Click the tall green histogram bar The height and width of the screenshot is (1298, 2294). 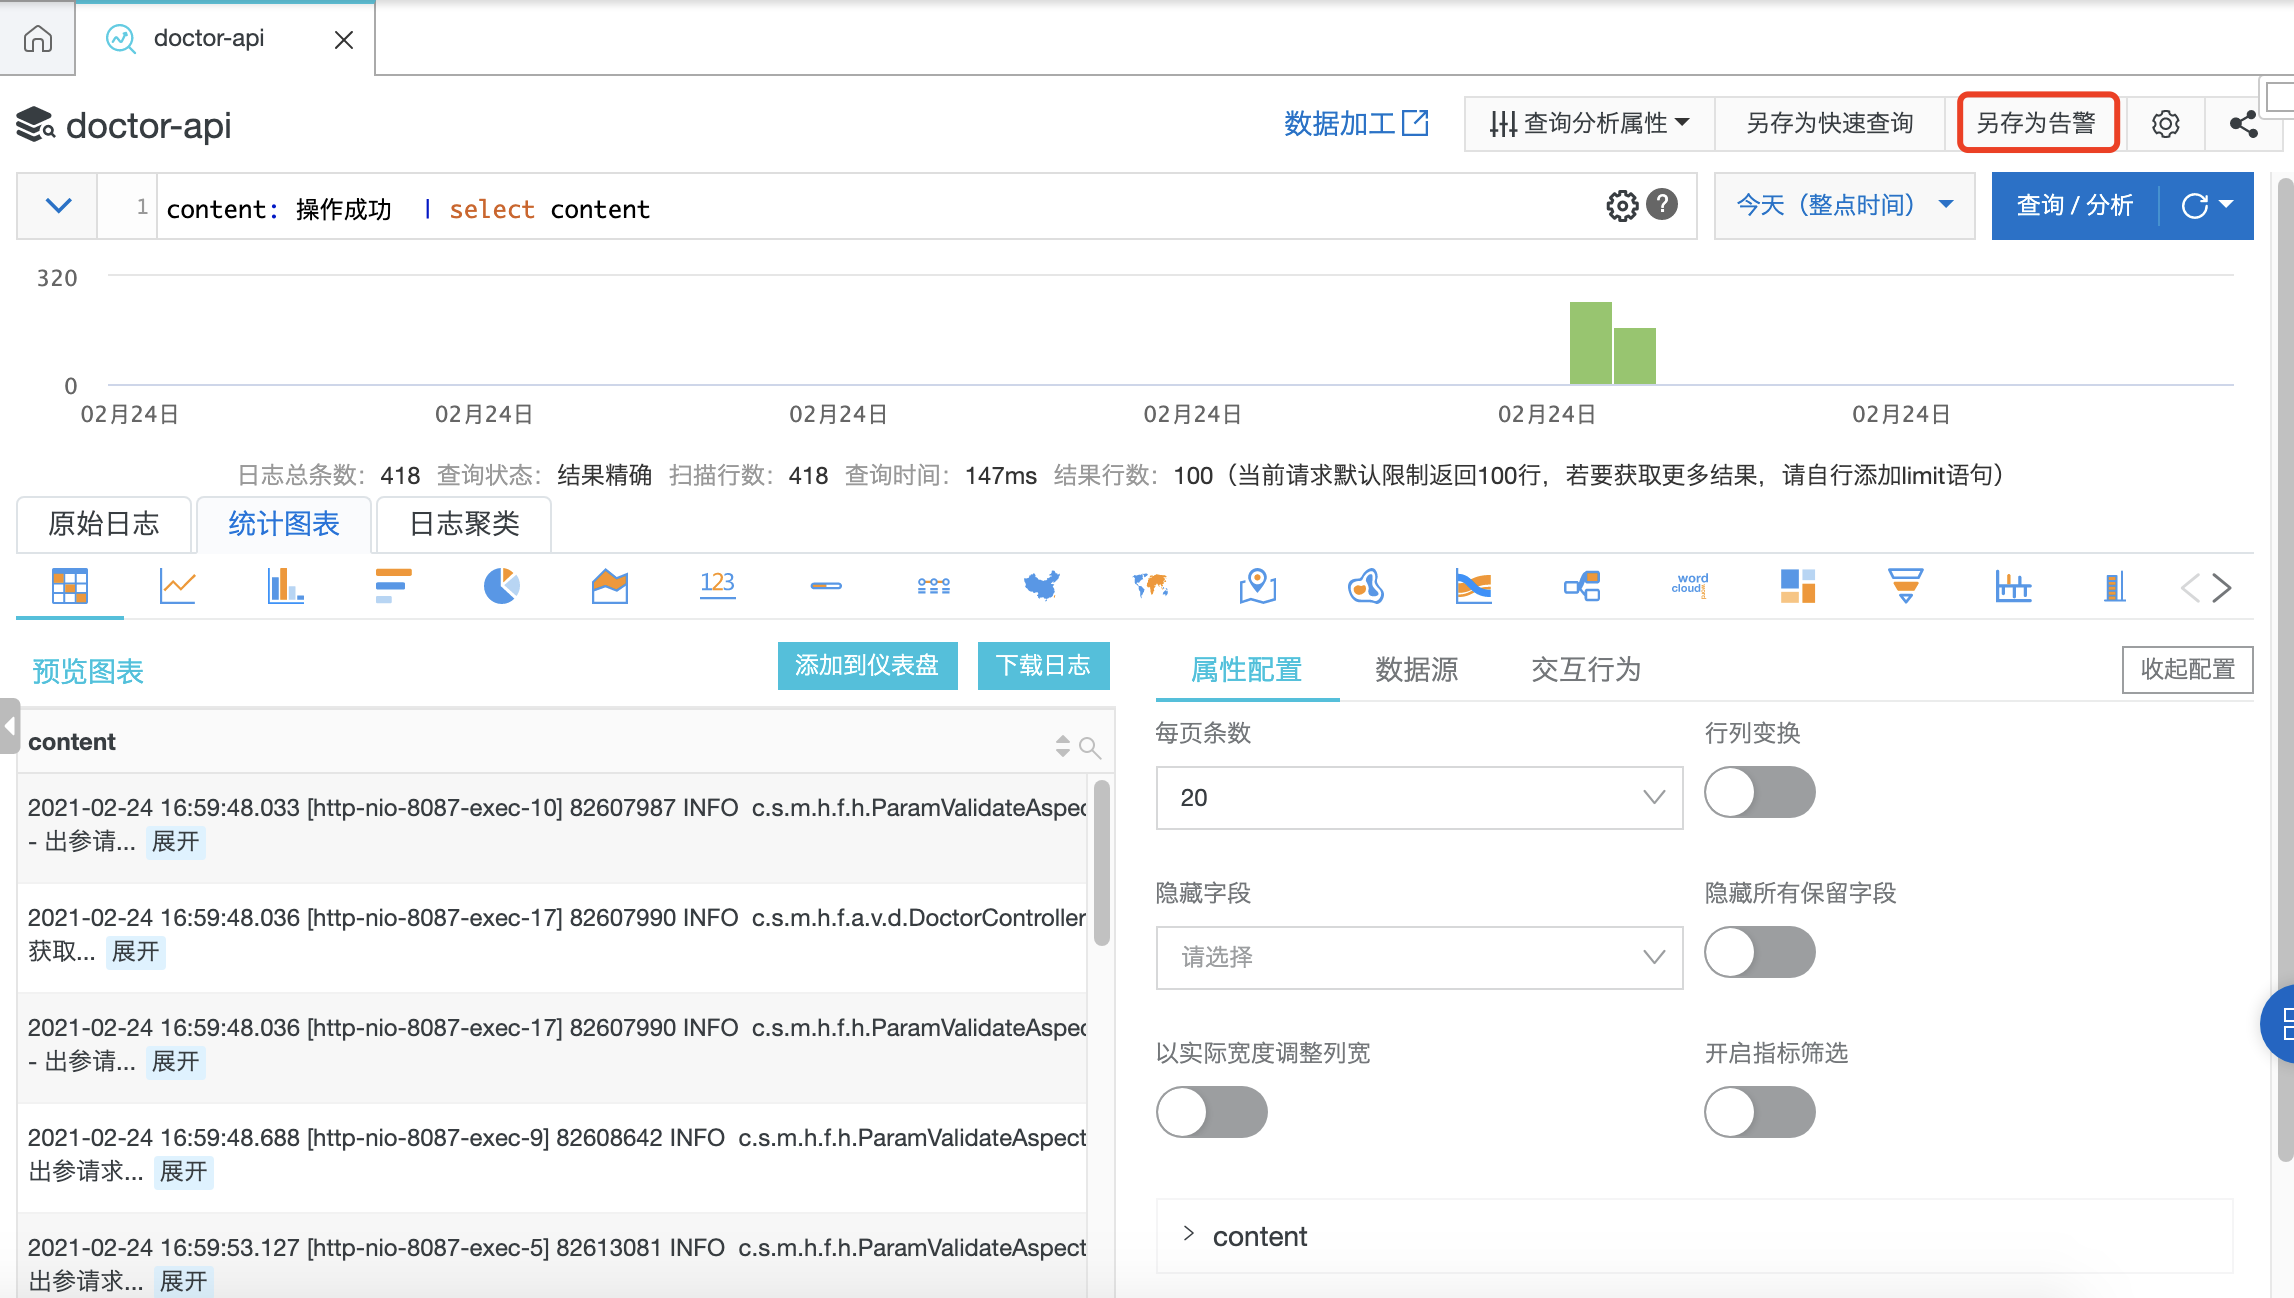click(1590, 343)
